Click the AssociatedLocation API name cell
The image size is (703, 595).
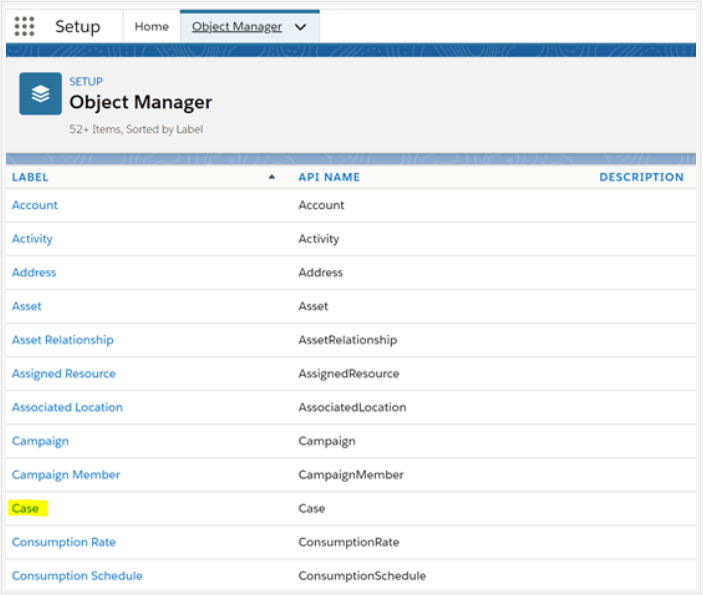(x=352, y=407)
